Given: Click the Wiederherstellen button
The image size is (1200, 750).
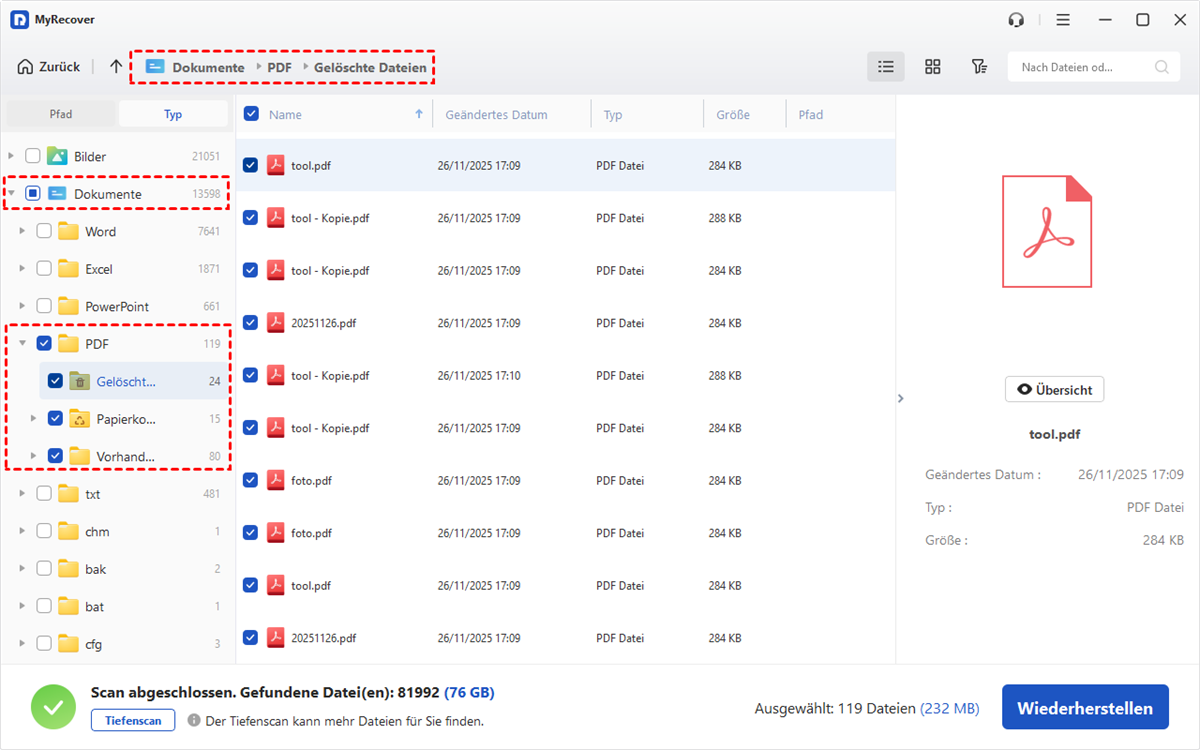Looking at the screenshot, I should [x=1084, y=708].
